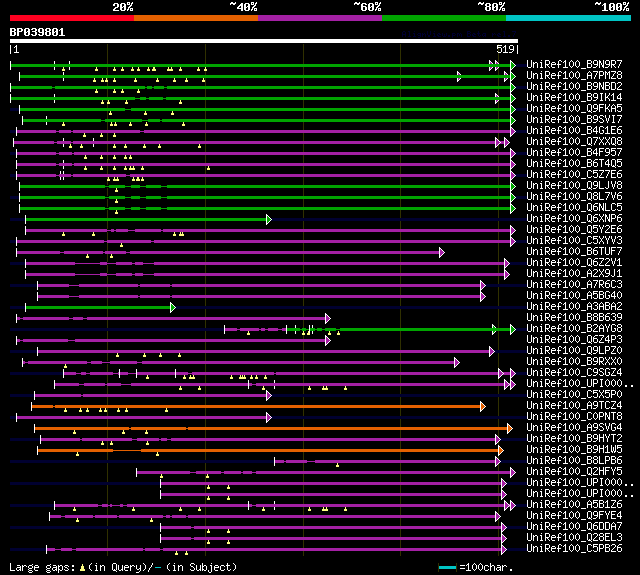Pick the UniRef100_B8B639 label
Image resolution: width=640 pixels, height=575 pixels.
coord(574,318)
